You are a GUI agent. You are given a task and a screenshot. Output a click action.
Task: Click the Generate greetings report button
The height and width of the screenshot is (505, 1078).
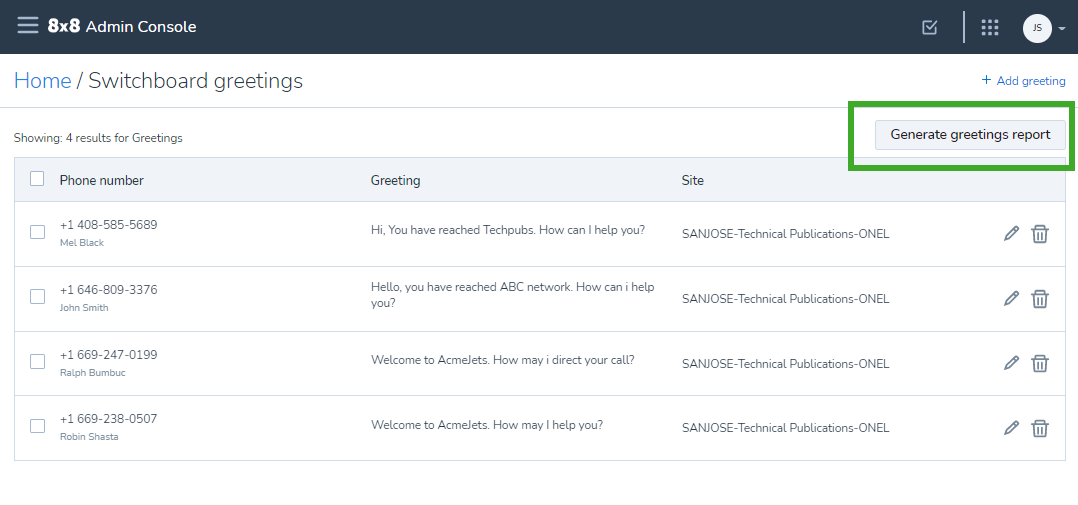(970, 135)
